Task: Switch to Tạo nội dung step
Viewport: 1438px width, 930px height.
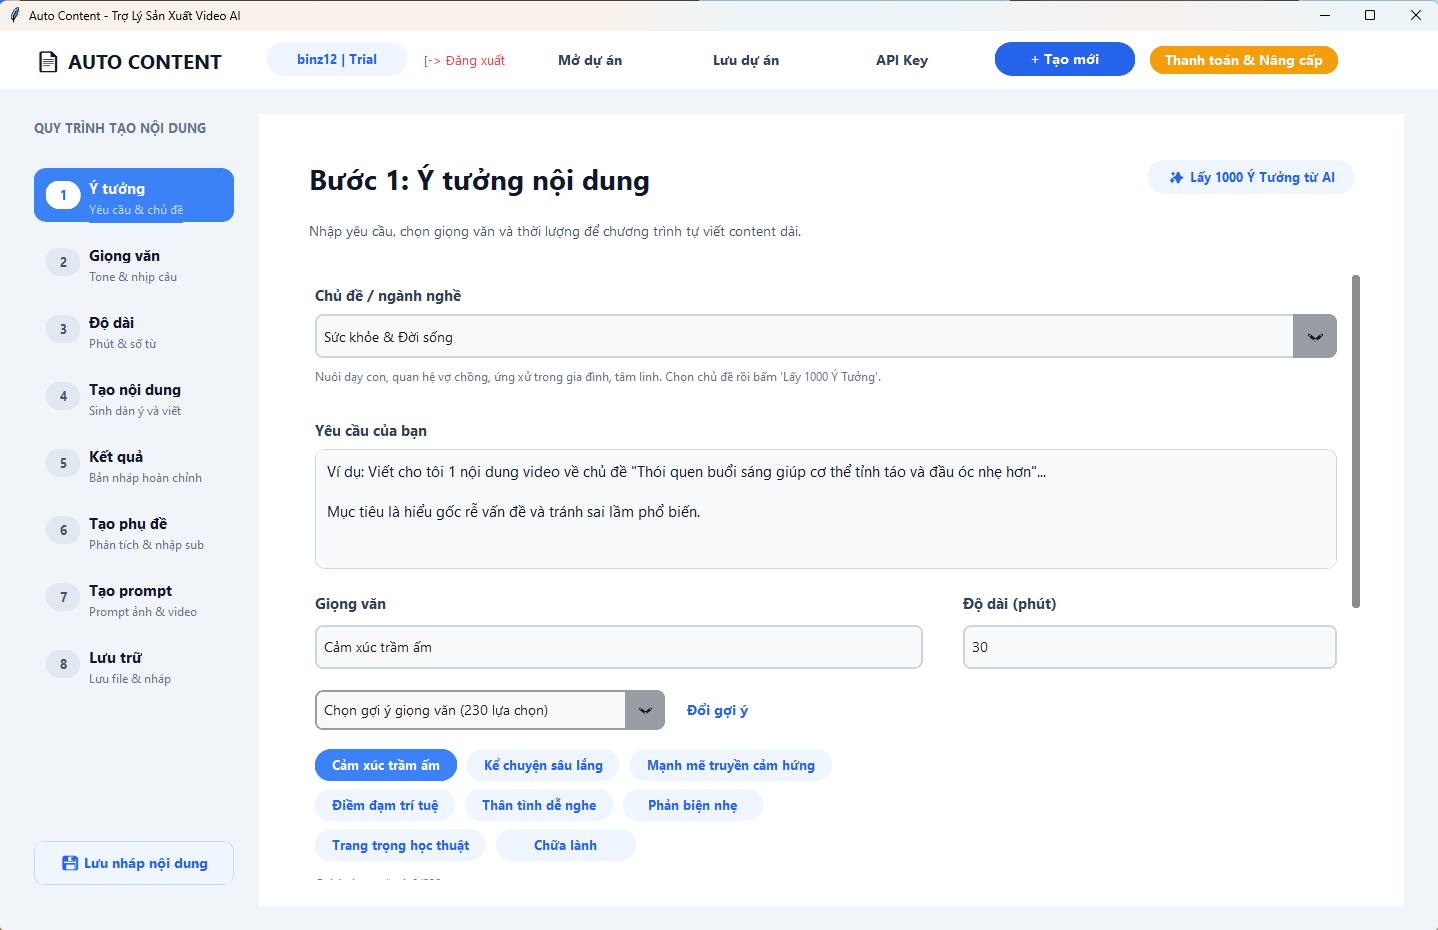Action: coord(134,399)
